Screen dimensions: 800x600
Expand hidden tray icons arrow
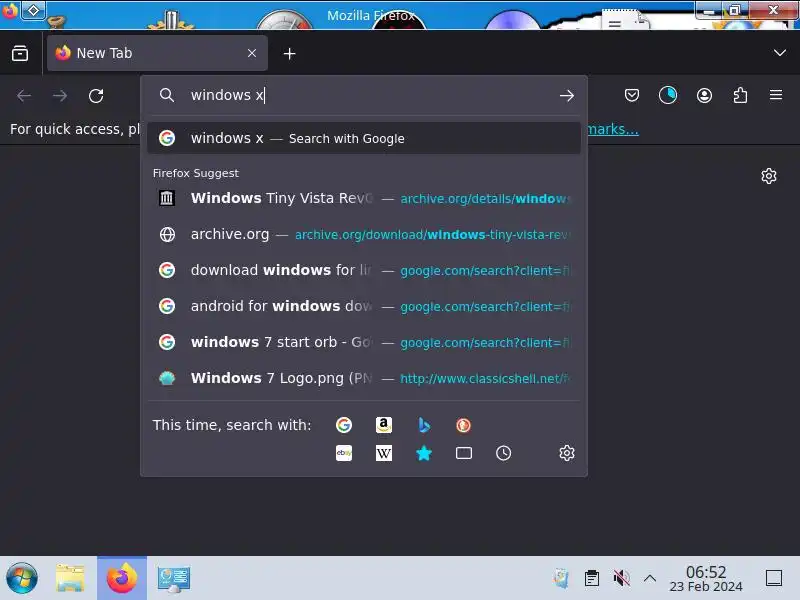649,578
